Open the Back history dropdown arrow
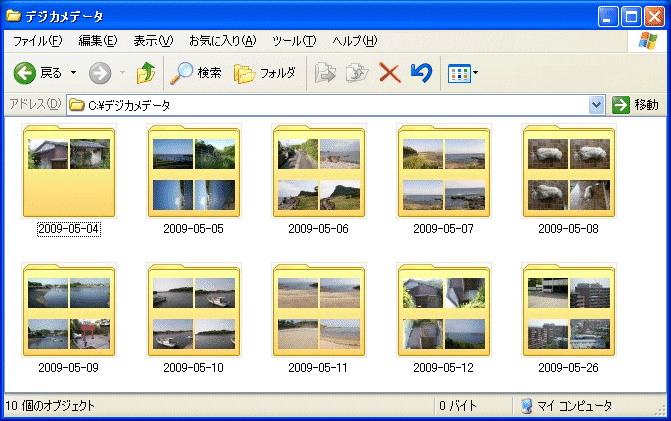 tap(74, 73)
